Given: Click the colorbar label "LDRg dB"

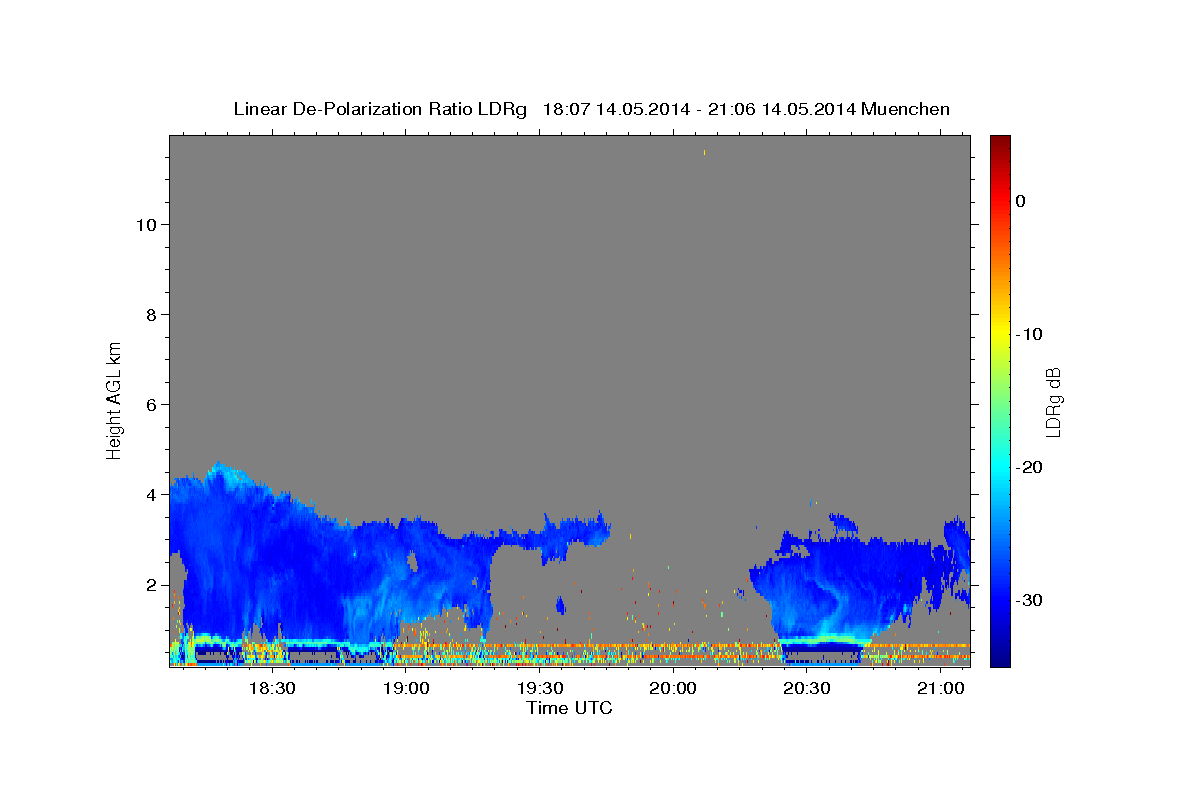Looking at the screenshot, I should [x=1053, y=401].
